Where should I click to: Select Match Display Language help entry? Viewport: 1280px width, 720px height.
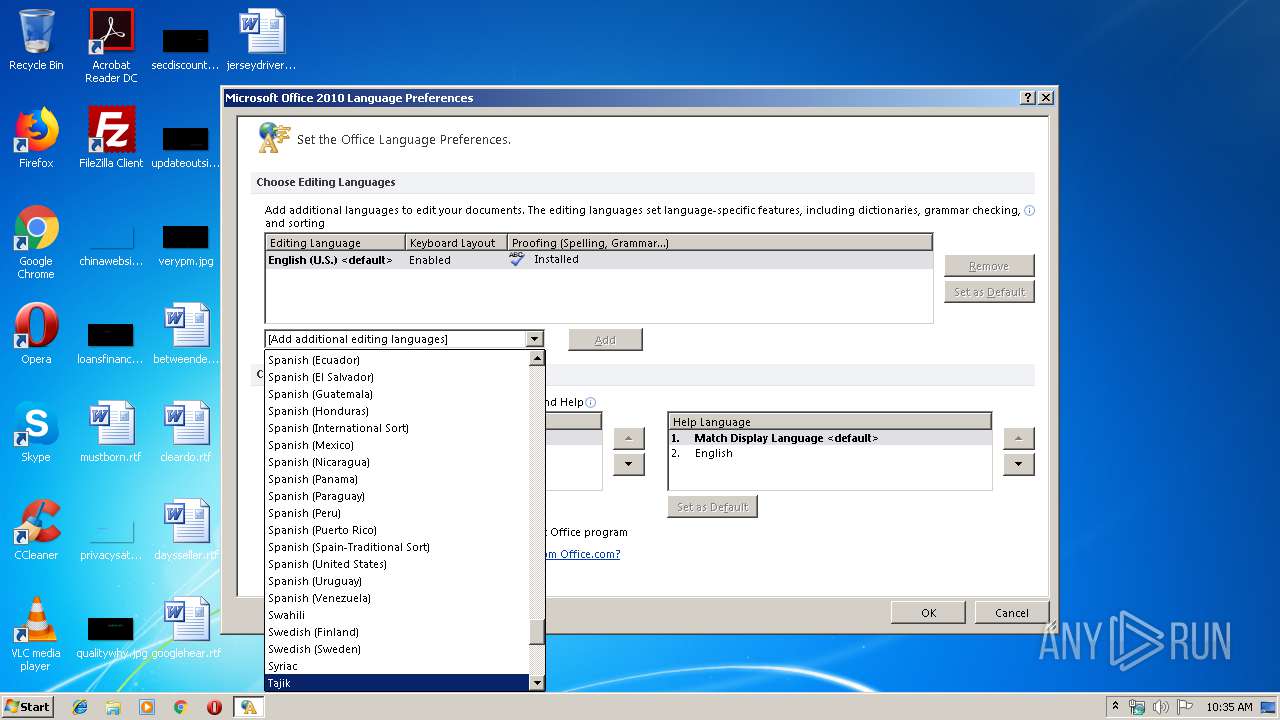(x=830, y=438)
